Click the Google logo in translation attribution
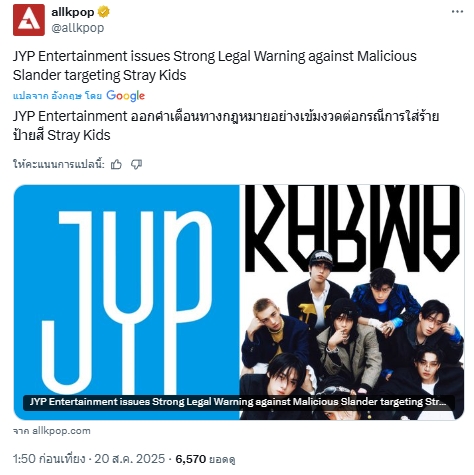 tap(125, 96)
